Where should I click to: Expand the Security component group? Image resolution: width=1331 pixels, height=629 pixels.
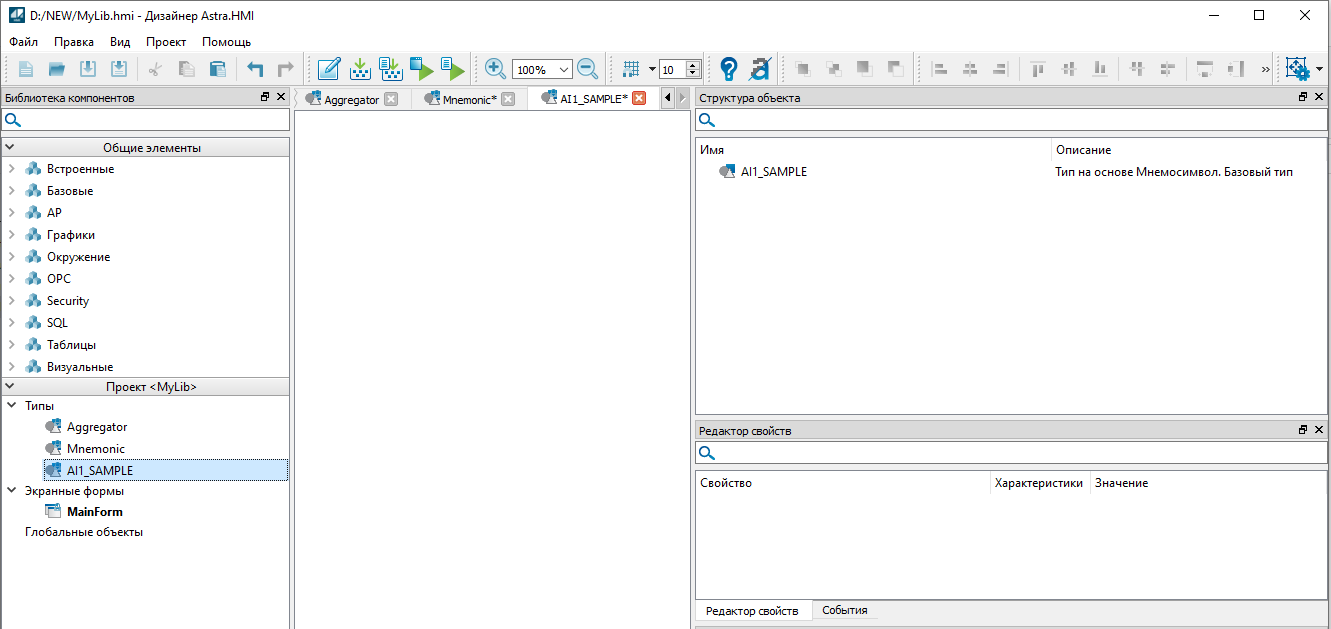[x=11, y=301]
